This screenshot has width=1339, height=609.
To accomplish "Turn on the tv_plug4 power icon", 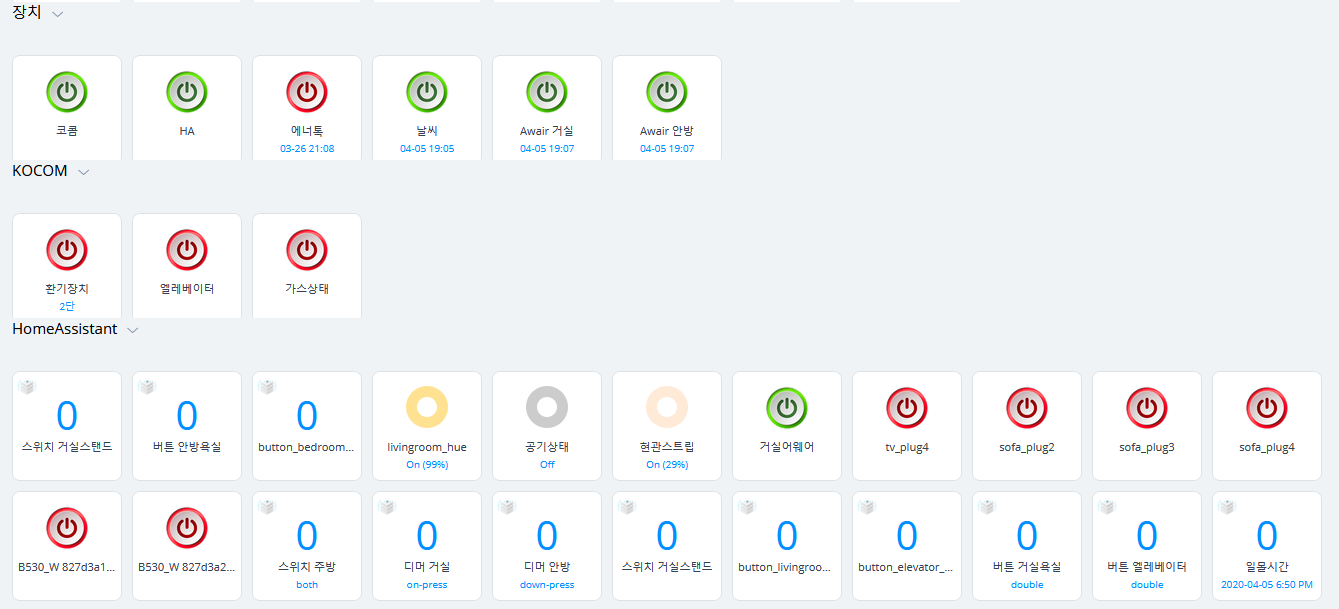I will tap(907, 408).
